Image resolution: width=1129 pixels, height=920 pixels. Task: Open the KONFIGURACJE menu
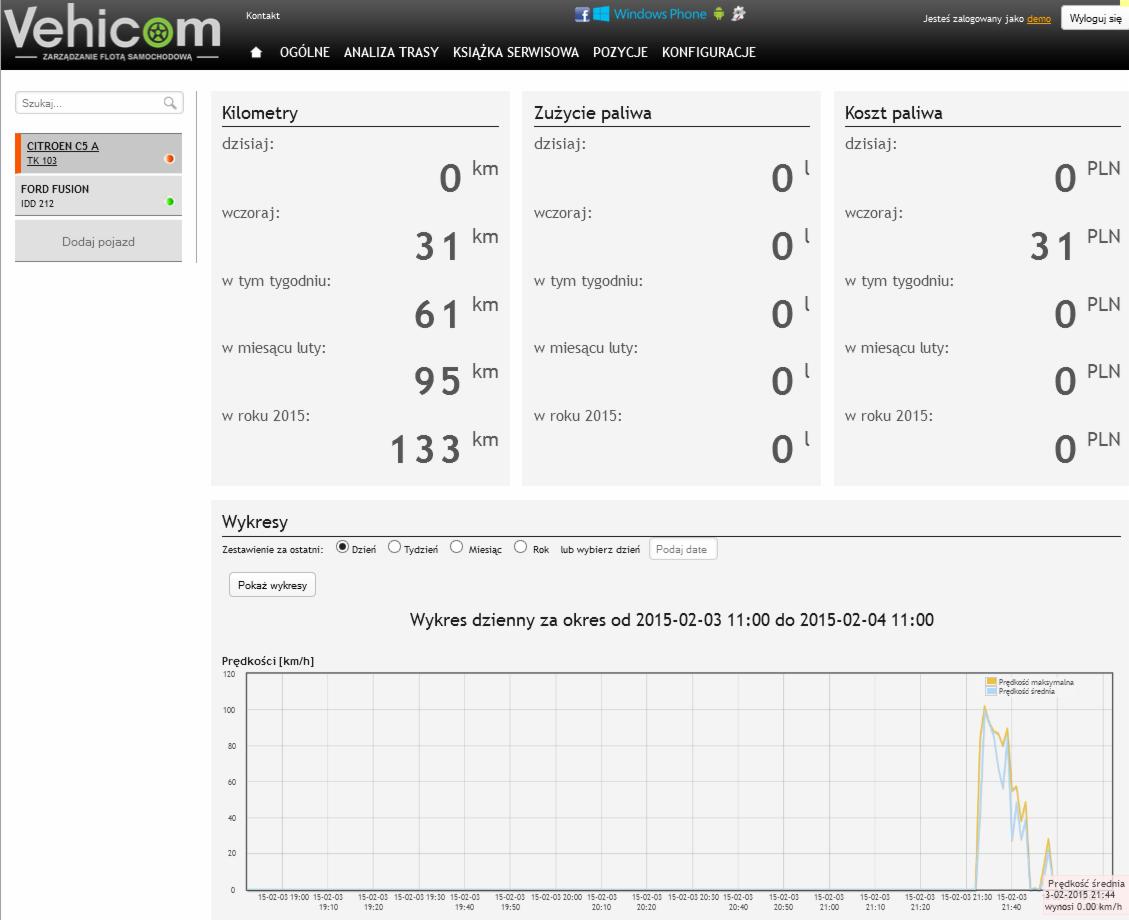[708, 53]
